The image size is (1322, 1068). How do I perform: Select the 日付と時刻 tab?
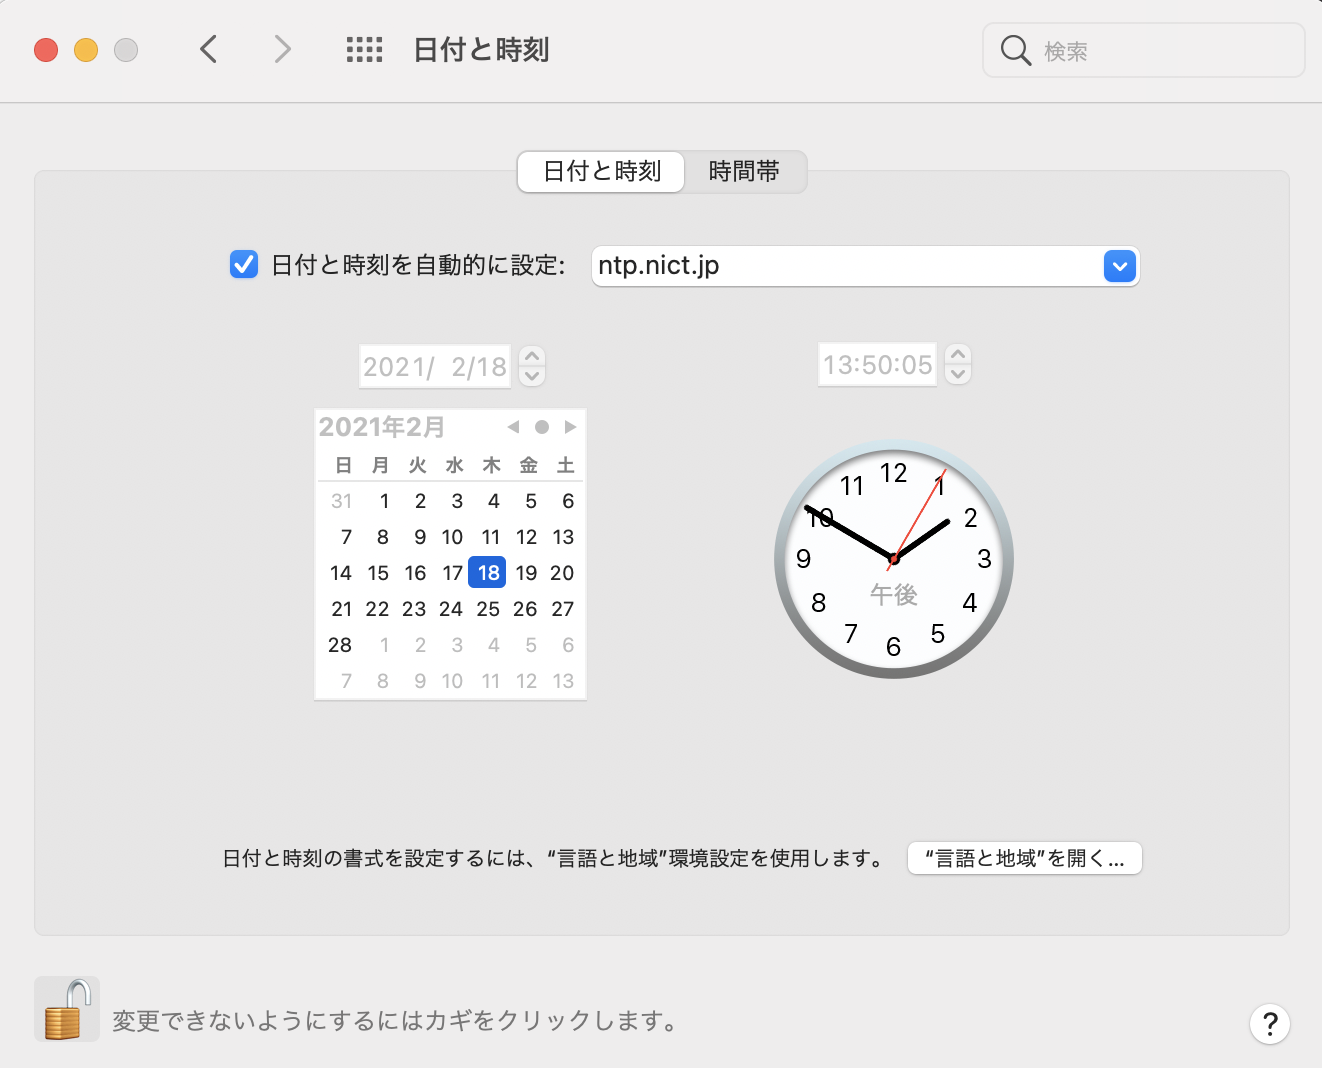coord(602,172)
